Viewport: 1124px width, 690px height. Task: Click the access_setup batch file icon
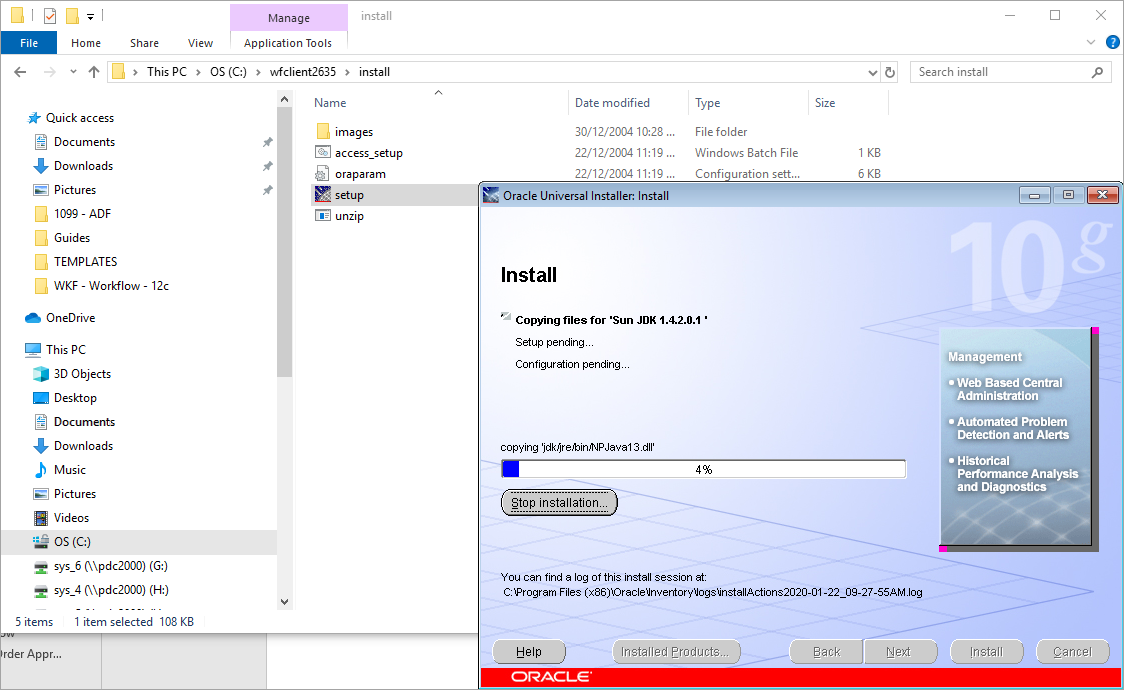coord(325,152)
